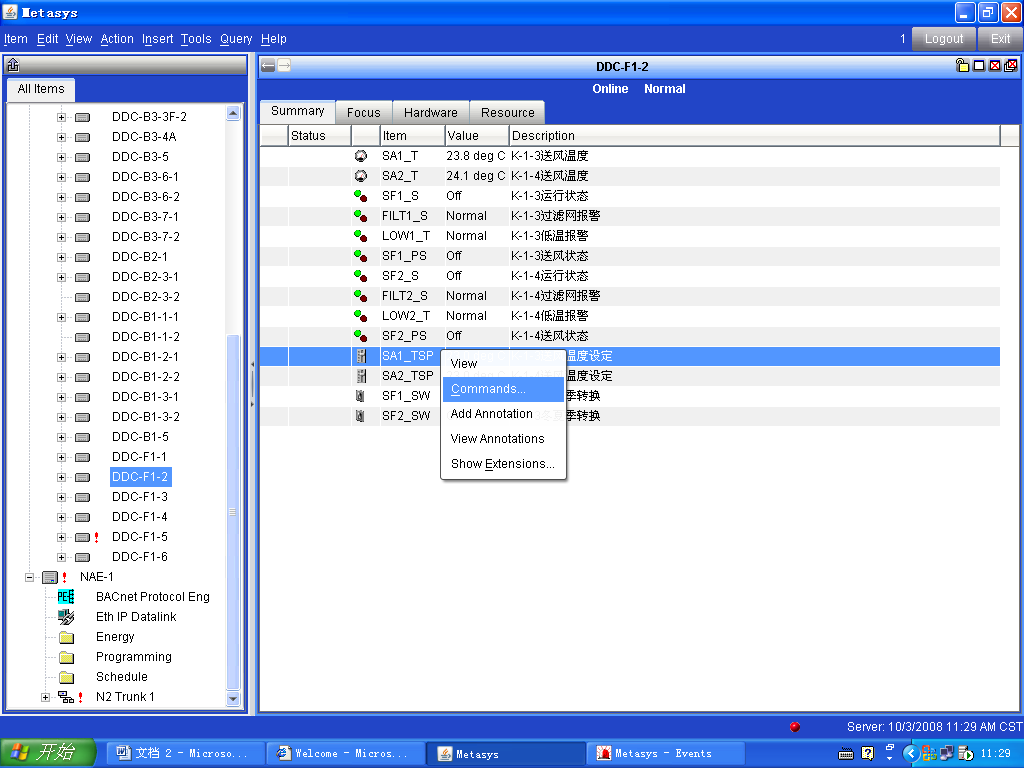The width and height of the screenshot is (1024, 768).
Task: Click the tree scrollbar down arrow
Action: pos(234,699)
